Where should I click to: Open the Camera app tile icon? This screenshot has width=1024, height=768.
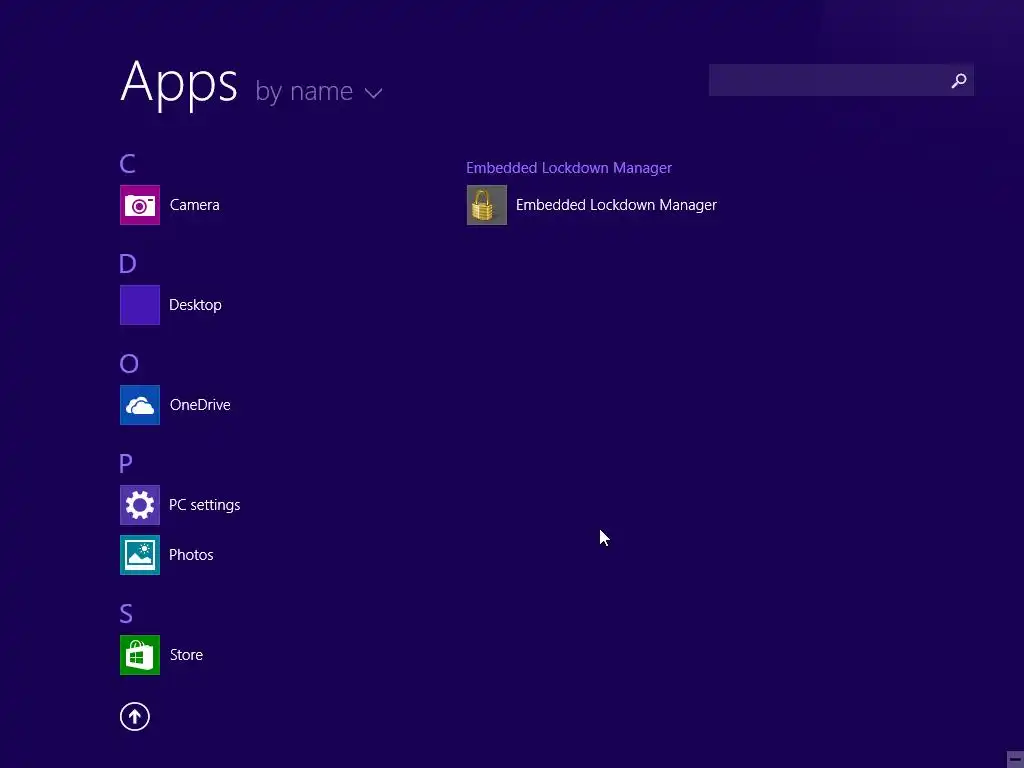click(x=140, y=205)
